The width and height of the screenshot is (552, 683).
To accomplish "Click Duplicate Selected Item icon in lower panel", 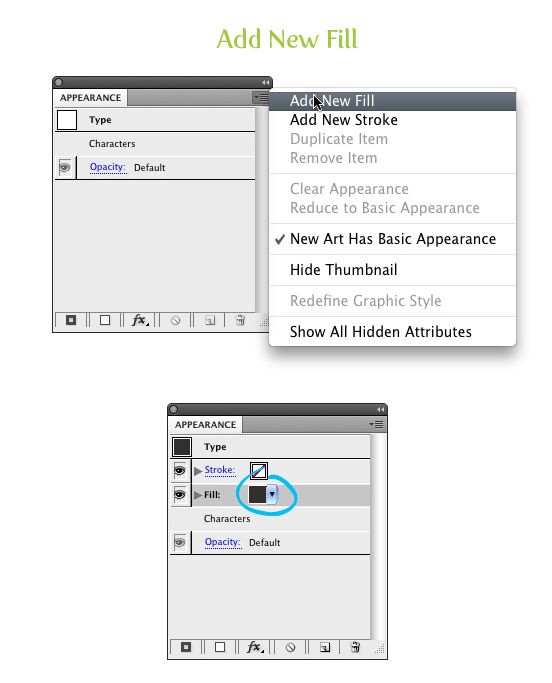I will [x=325, y=647].
